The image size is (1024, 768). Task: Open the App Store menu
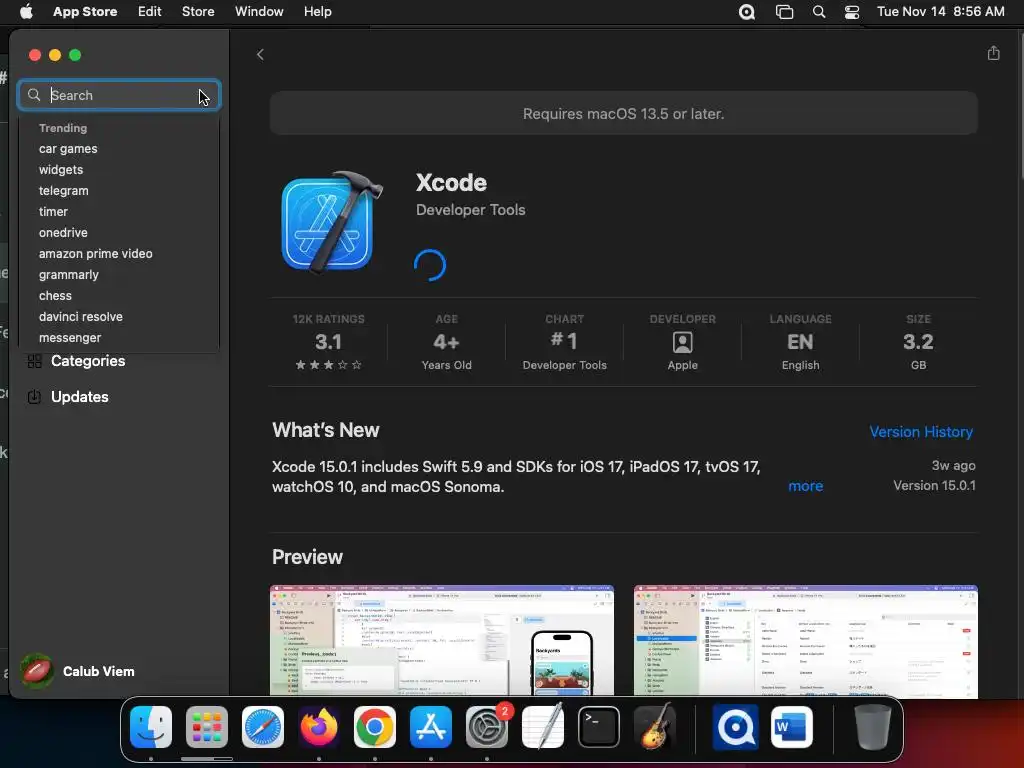coord(85,12)
